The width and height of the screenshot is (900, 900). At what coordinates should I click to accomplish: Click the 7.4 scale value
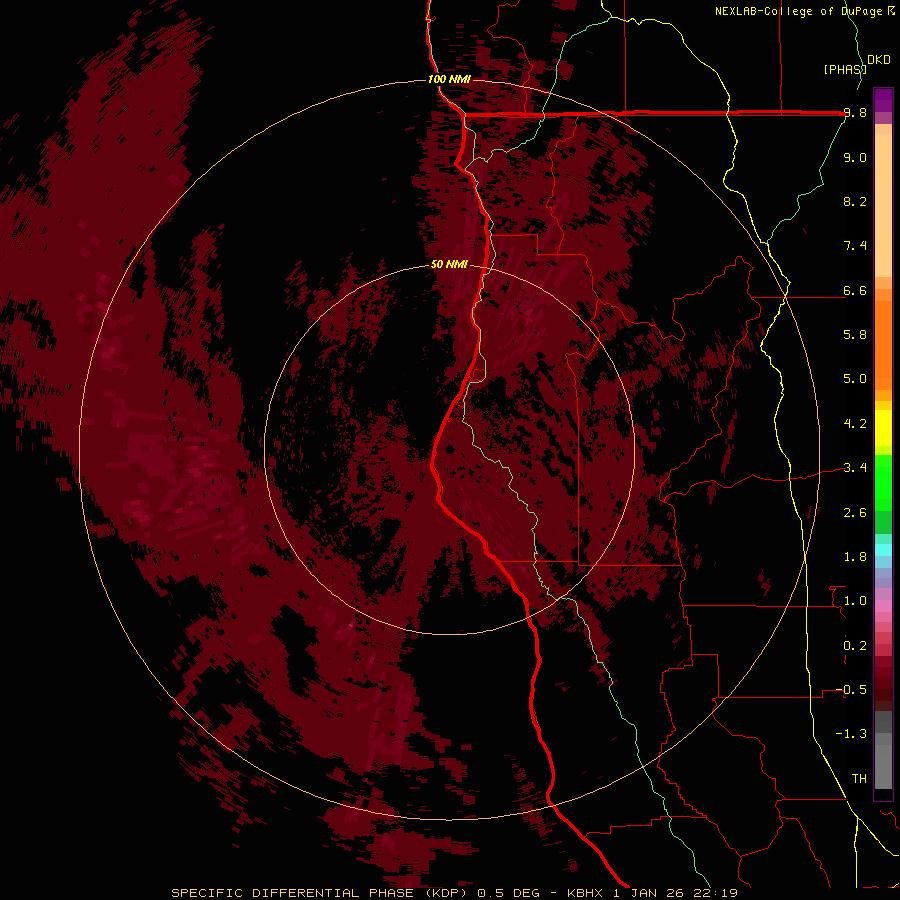click(x=855, y=246)
